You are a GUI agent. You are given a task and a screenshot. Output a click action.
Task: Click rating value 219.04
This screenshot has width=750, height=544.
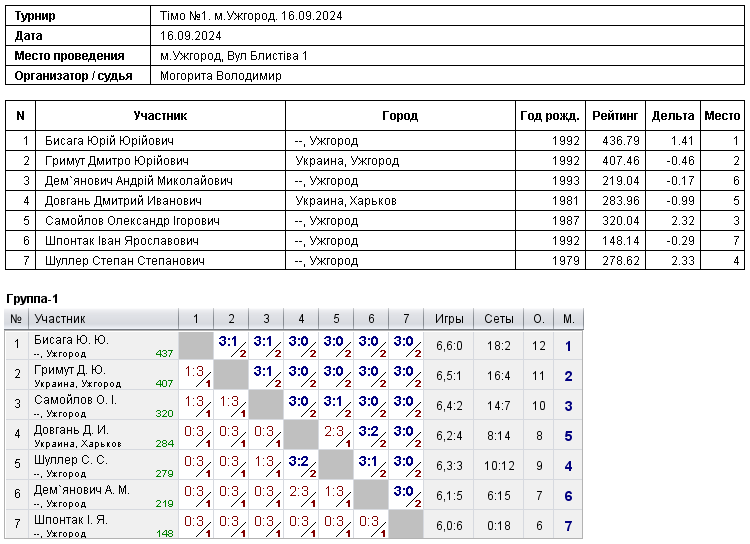click(621, 181)
